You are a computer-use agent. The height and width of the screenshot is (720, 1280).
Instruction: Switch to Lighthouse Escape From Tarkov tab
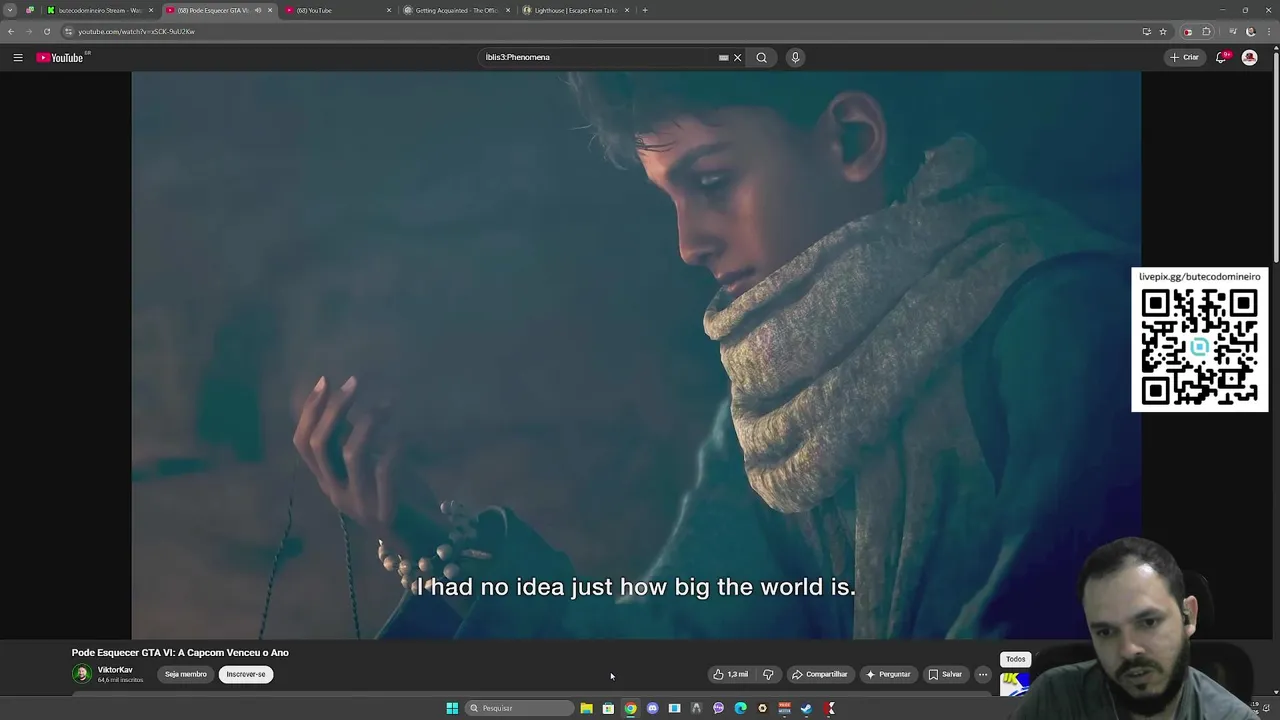pyautogui.click(x=575, y=10)
